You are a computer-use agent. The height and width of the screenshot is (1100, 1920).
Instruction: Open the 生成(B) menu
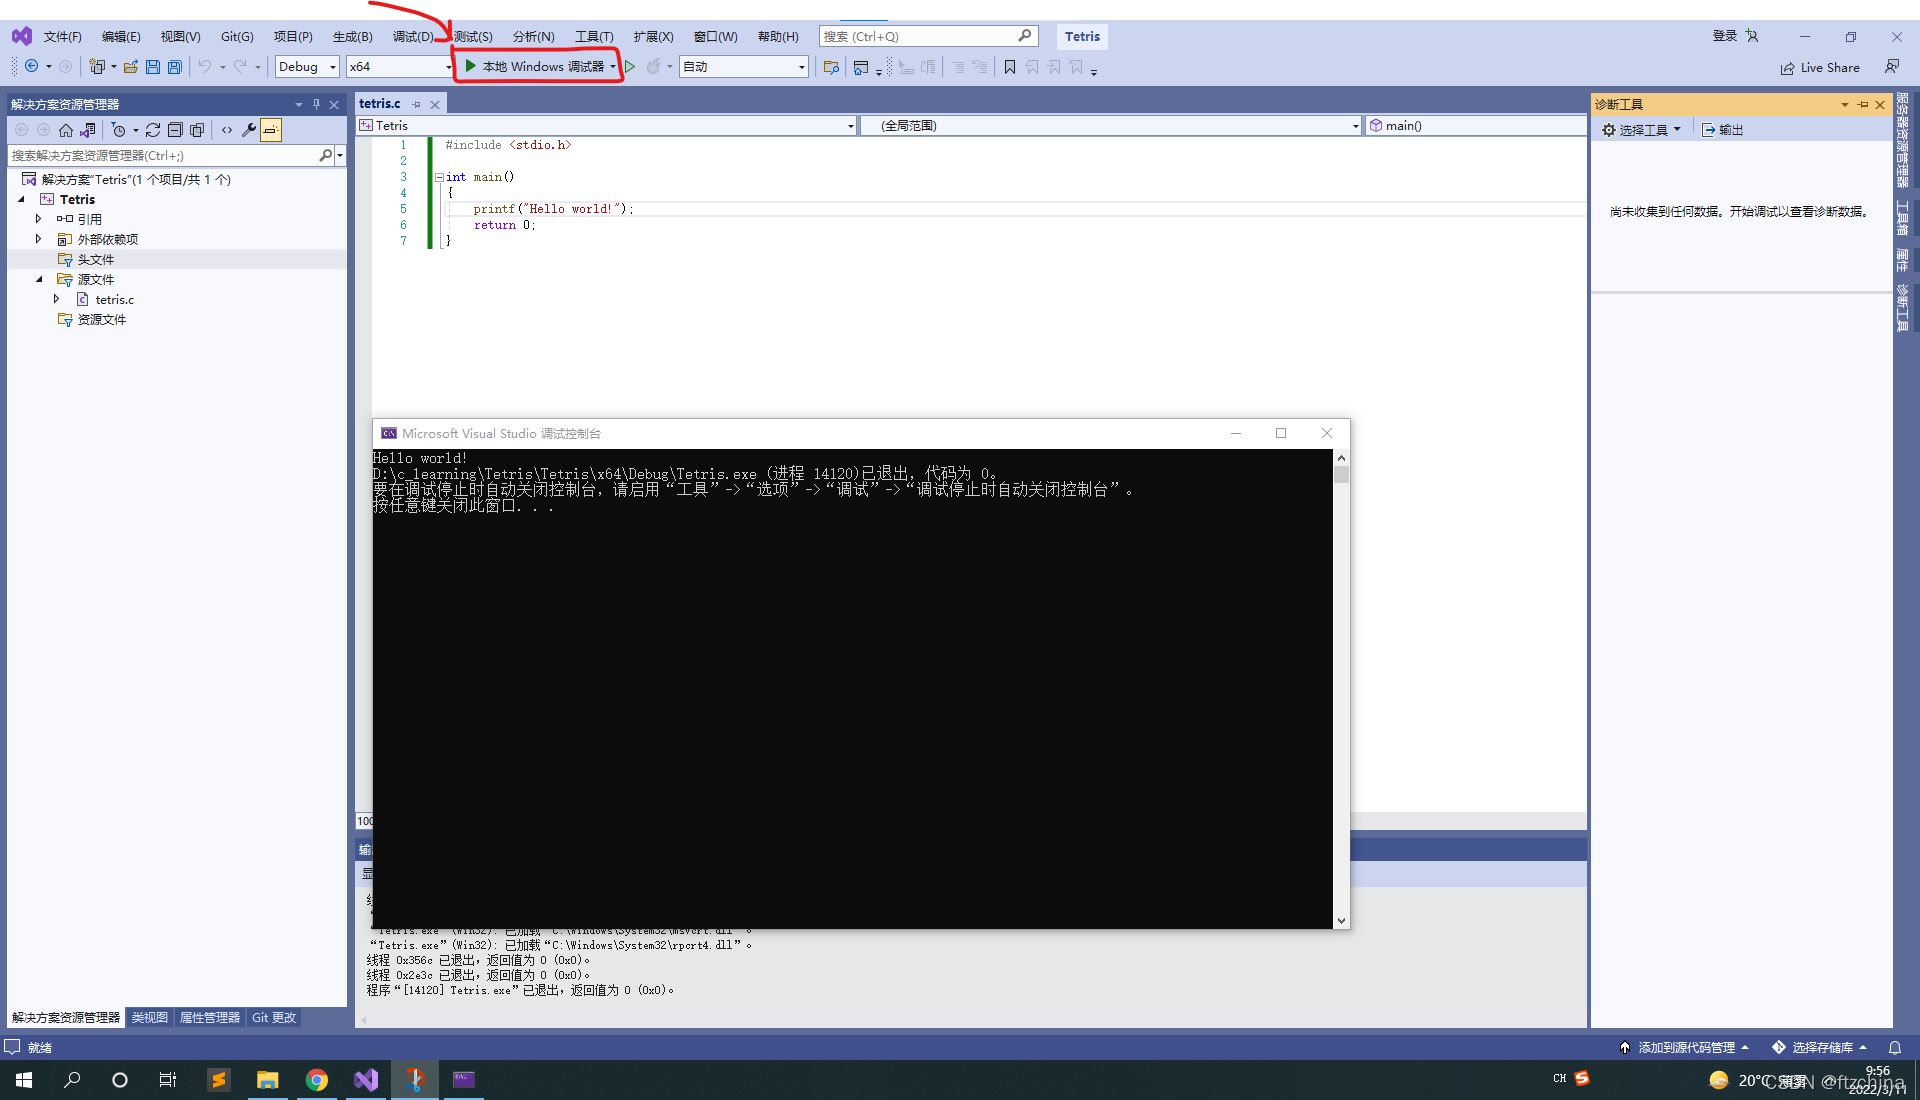(352, 37)
